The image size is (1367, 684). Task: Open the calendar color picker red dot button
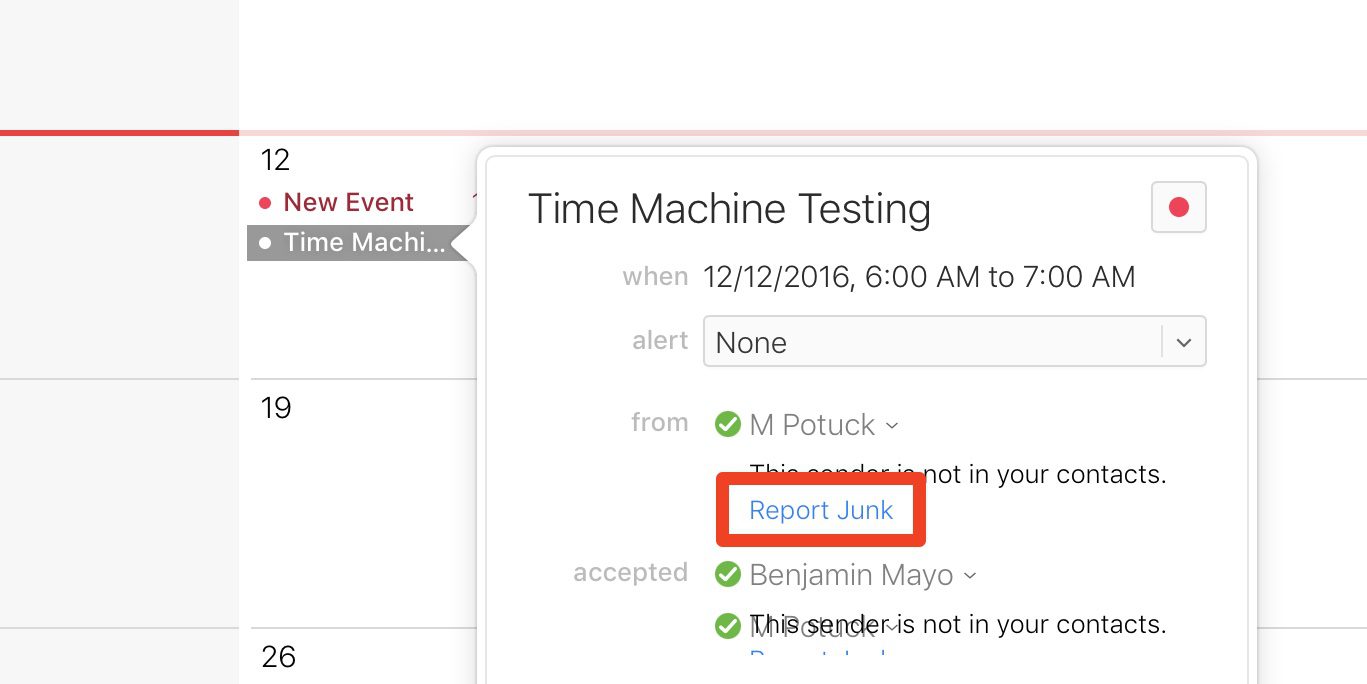coord(1179,207)
